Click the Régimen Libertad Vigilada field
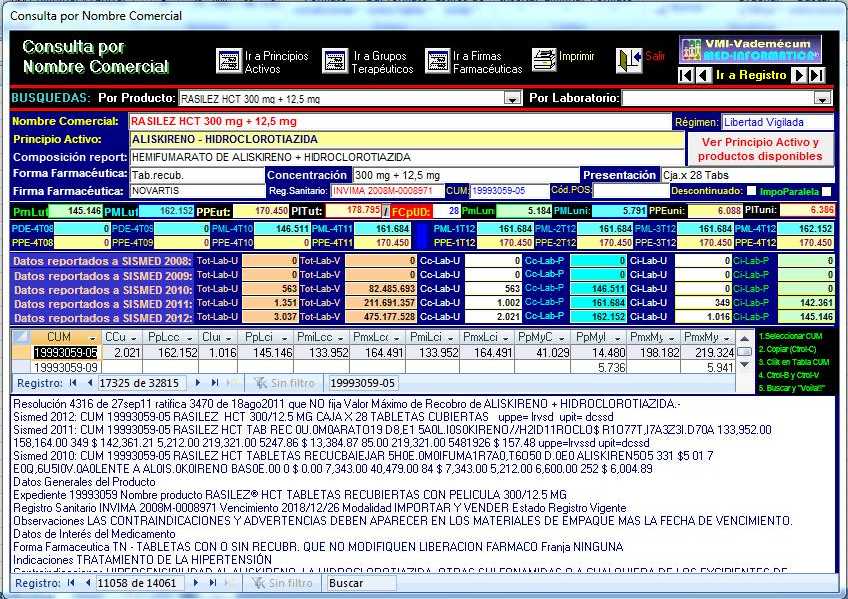Image resolution: width=848 pixels, height=599 pixels. coord(778,122)
